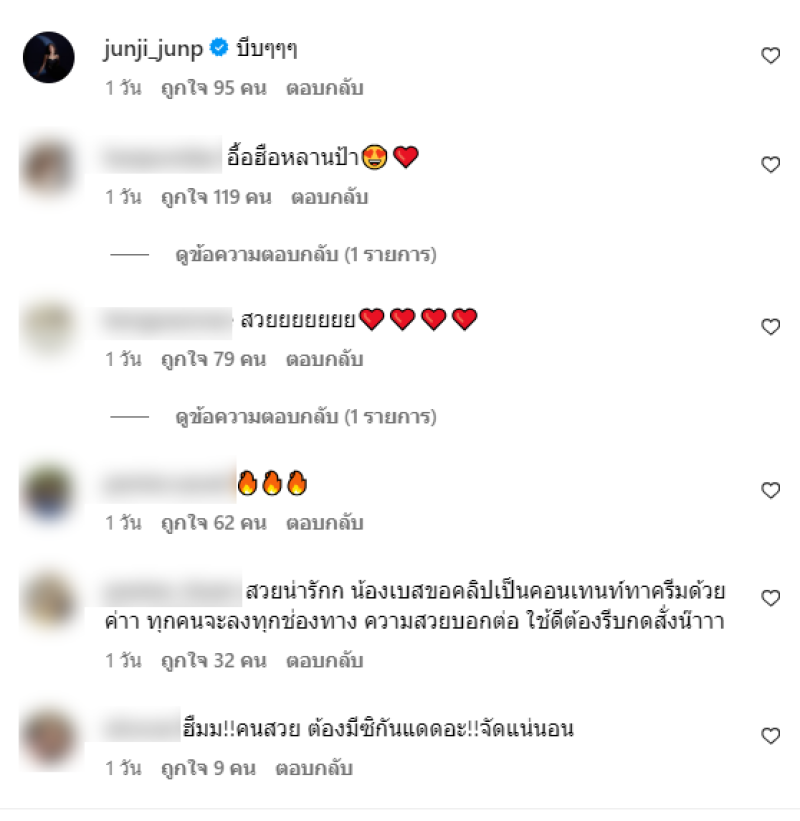
Task: Open junji_junp's profile picture
Action: 49,57
